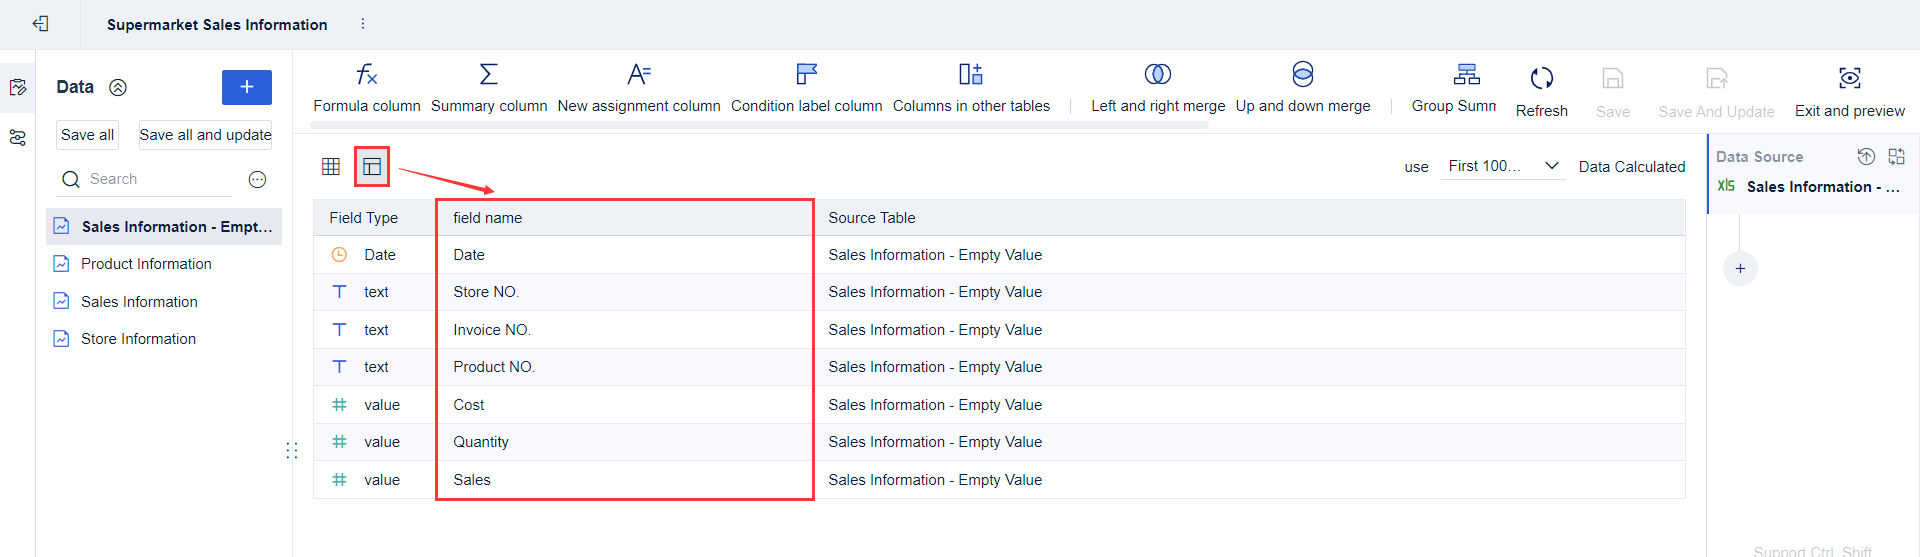Image resolution: width=1920 pixels, height=557 pixels.
Task: Click the Save all button
Action: click(x=88, y=135)
